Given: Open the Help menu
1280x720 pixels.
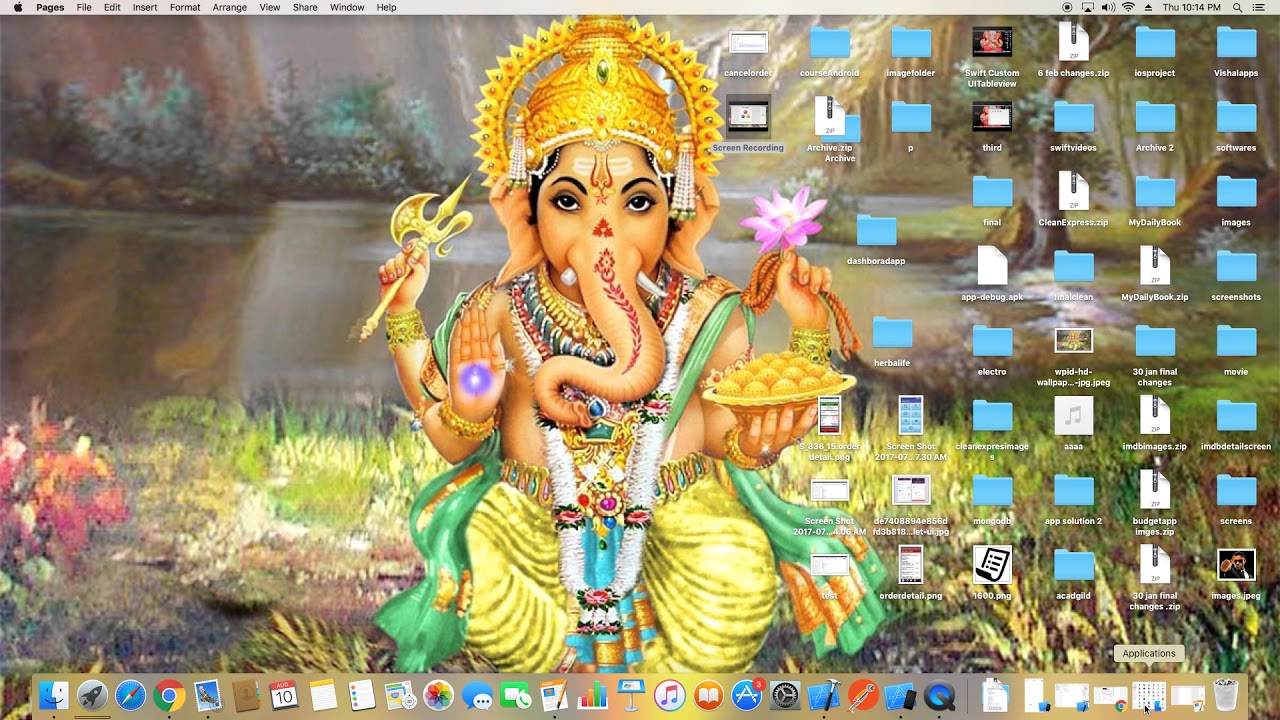Looking at the screenshot, I should point(387,7).
